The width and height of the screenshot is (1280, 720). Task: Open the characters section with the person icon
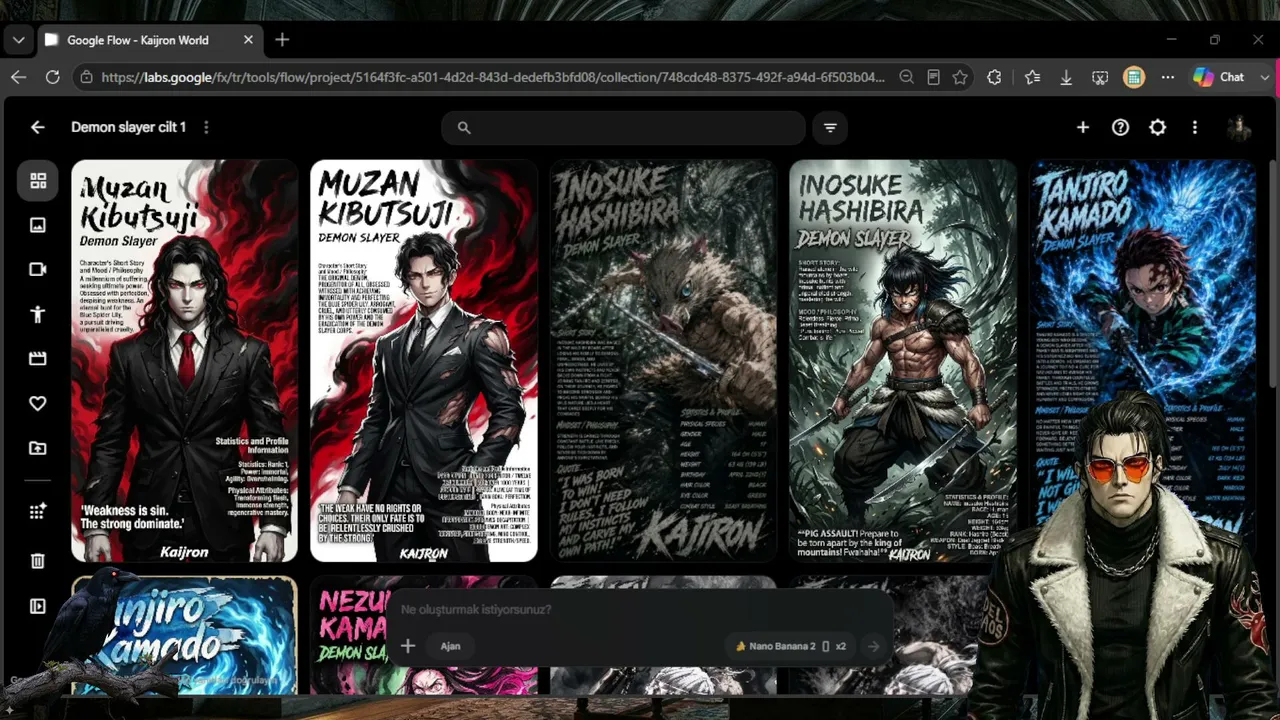tap(38, 314)
